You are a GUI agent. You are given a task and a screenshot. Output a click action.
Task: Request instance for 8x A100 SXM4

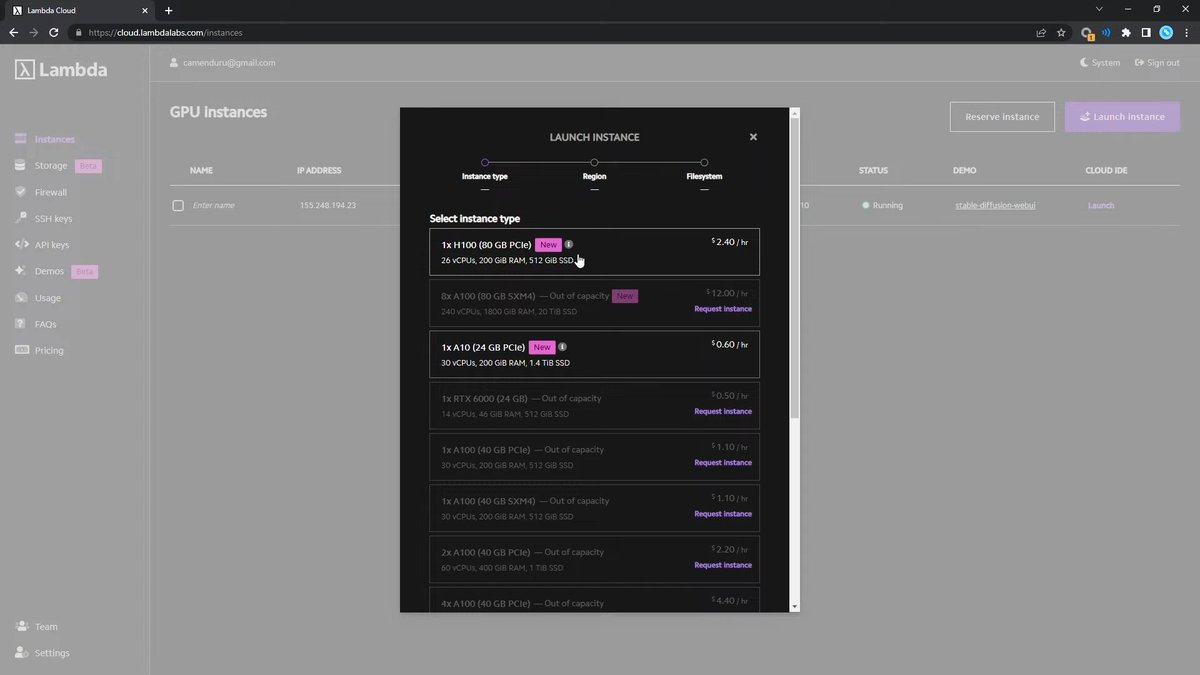[x=723, y=309]
